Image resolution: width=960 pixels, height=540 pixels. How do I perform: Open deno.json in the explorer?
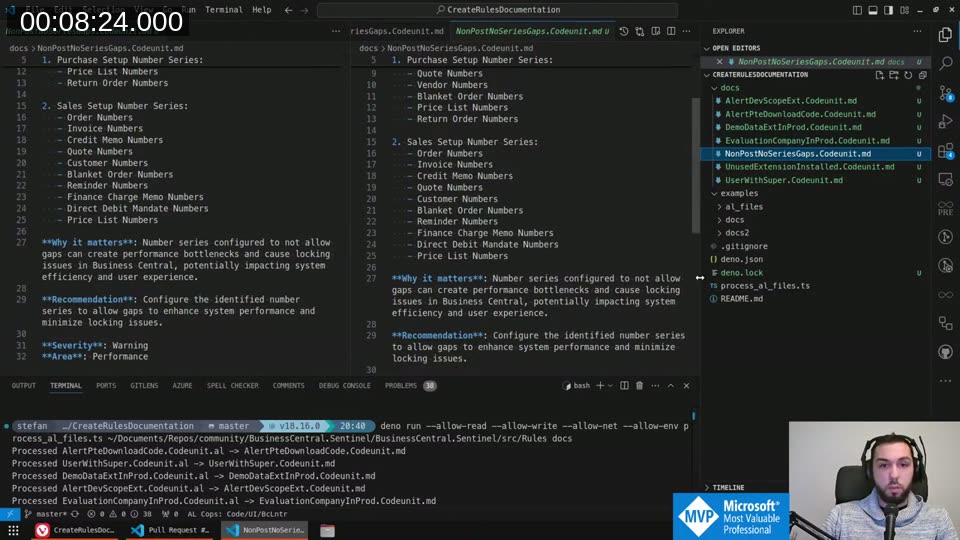(741, 260)
